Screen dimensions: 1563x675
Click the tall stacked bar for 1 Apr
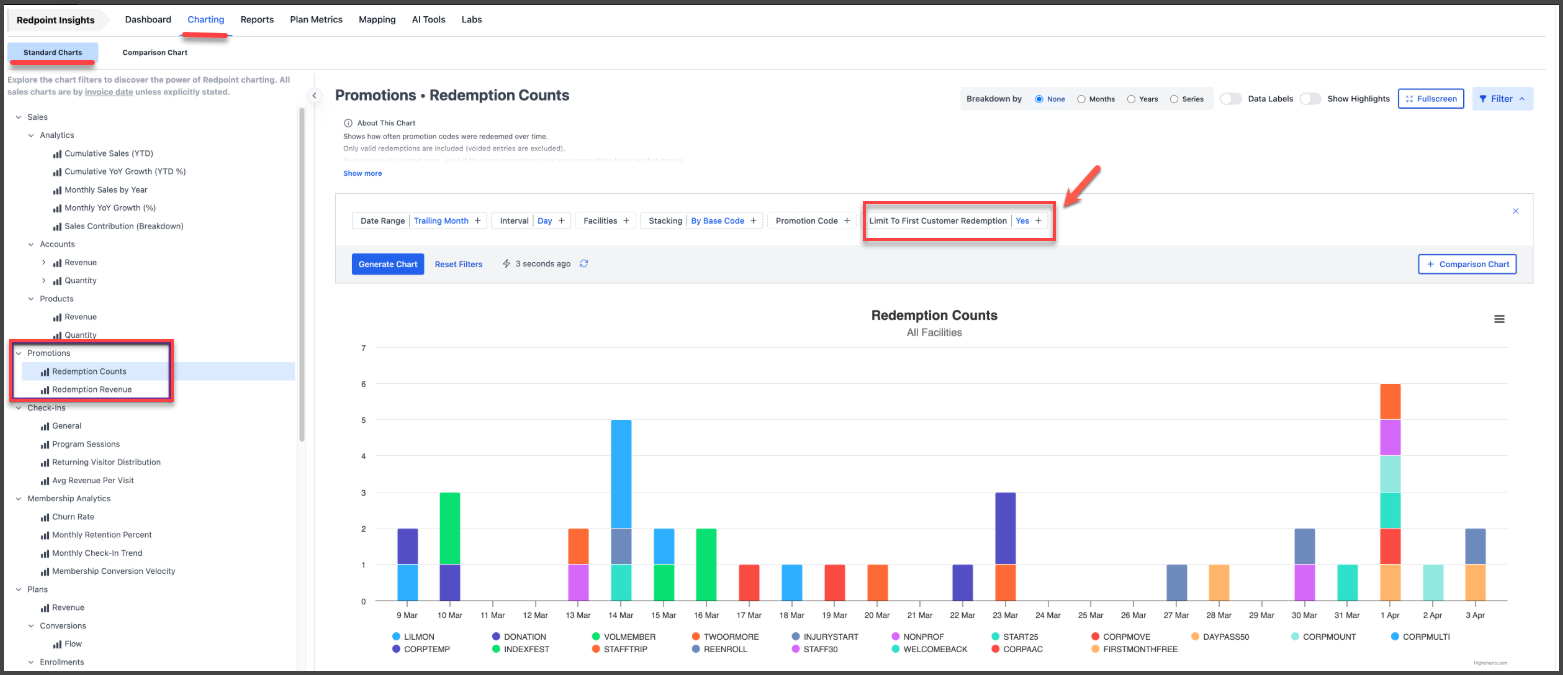tap(1390, 492)
